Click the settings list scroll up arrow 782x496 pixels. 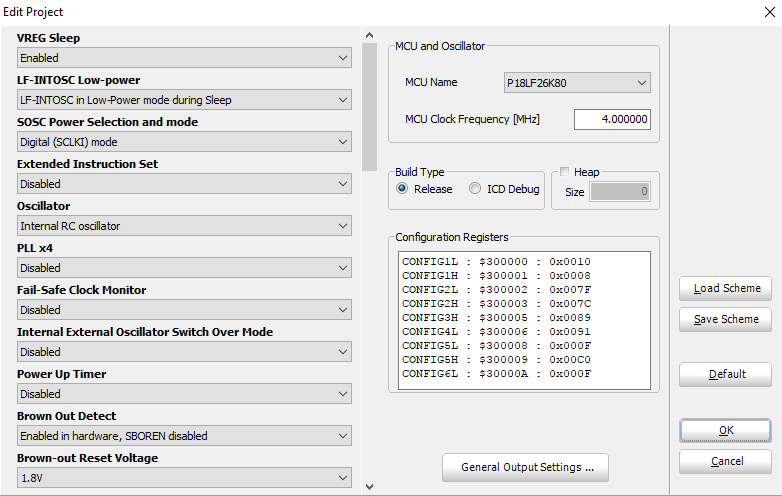pos(369,35)
